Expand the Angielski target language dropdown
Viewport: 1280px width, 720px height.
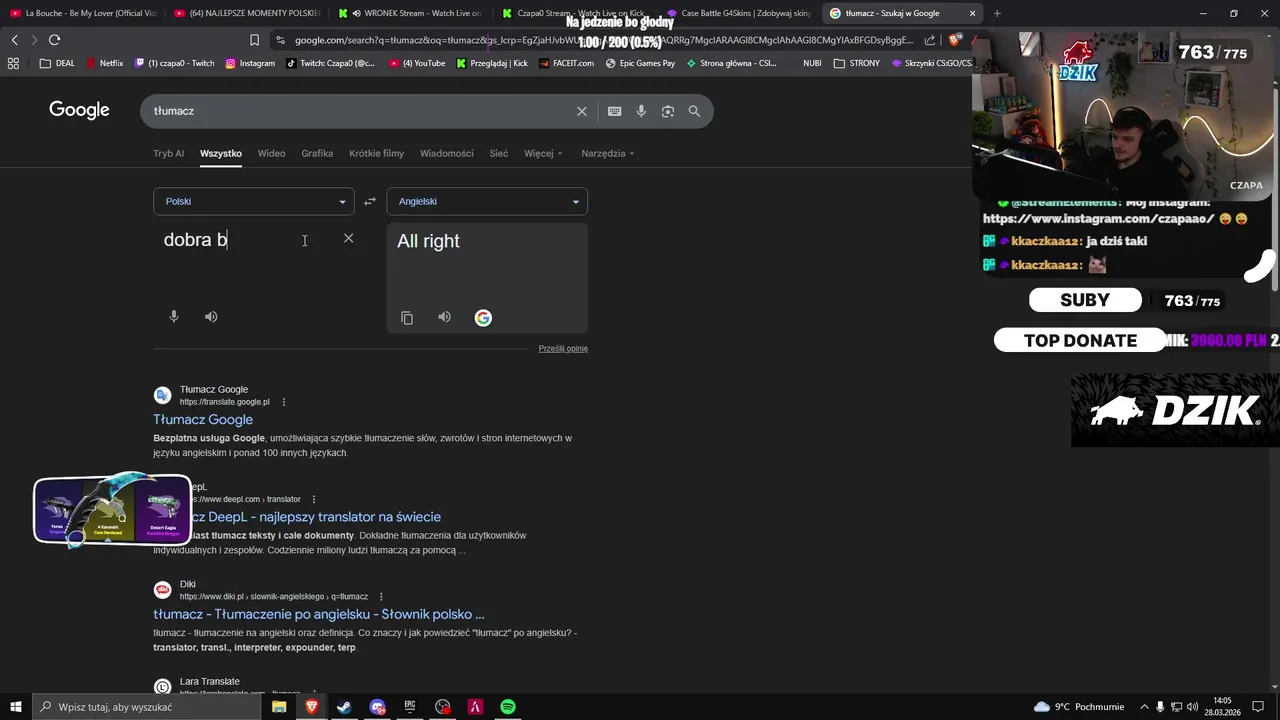[487, 201]
